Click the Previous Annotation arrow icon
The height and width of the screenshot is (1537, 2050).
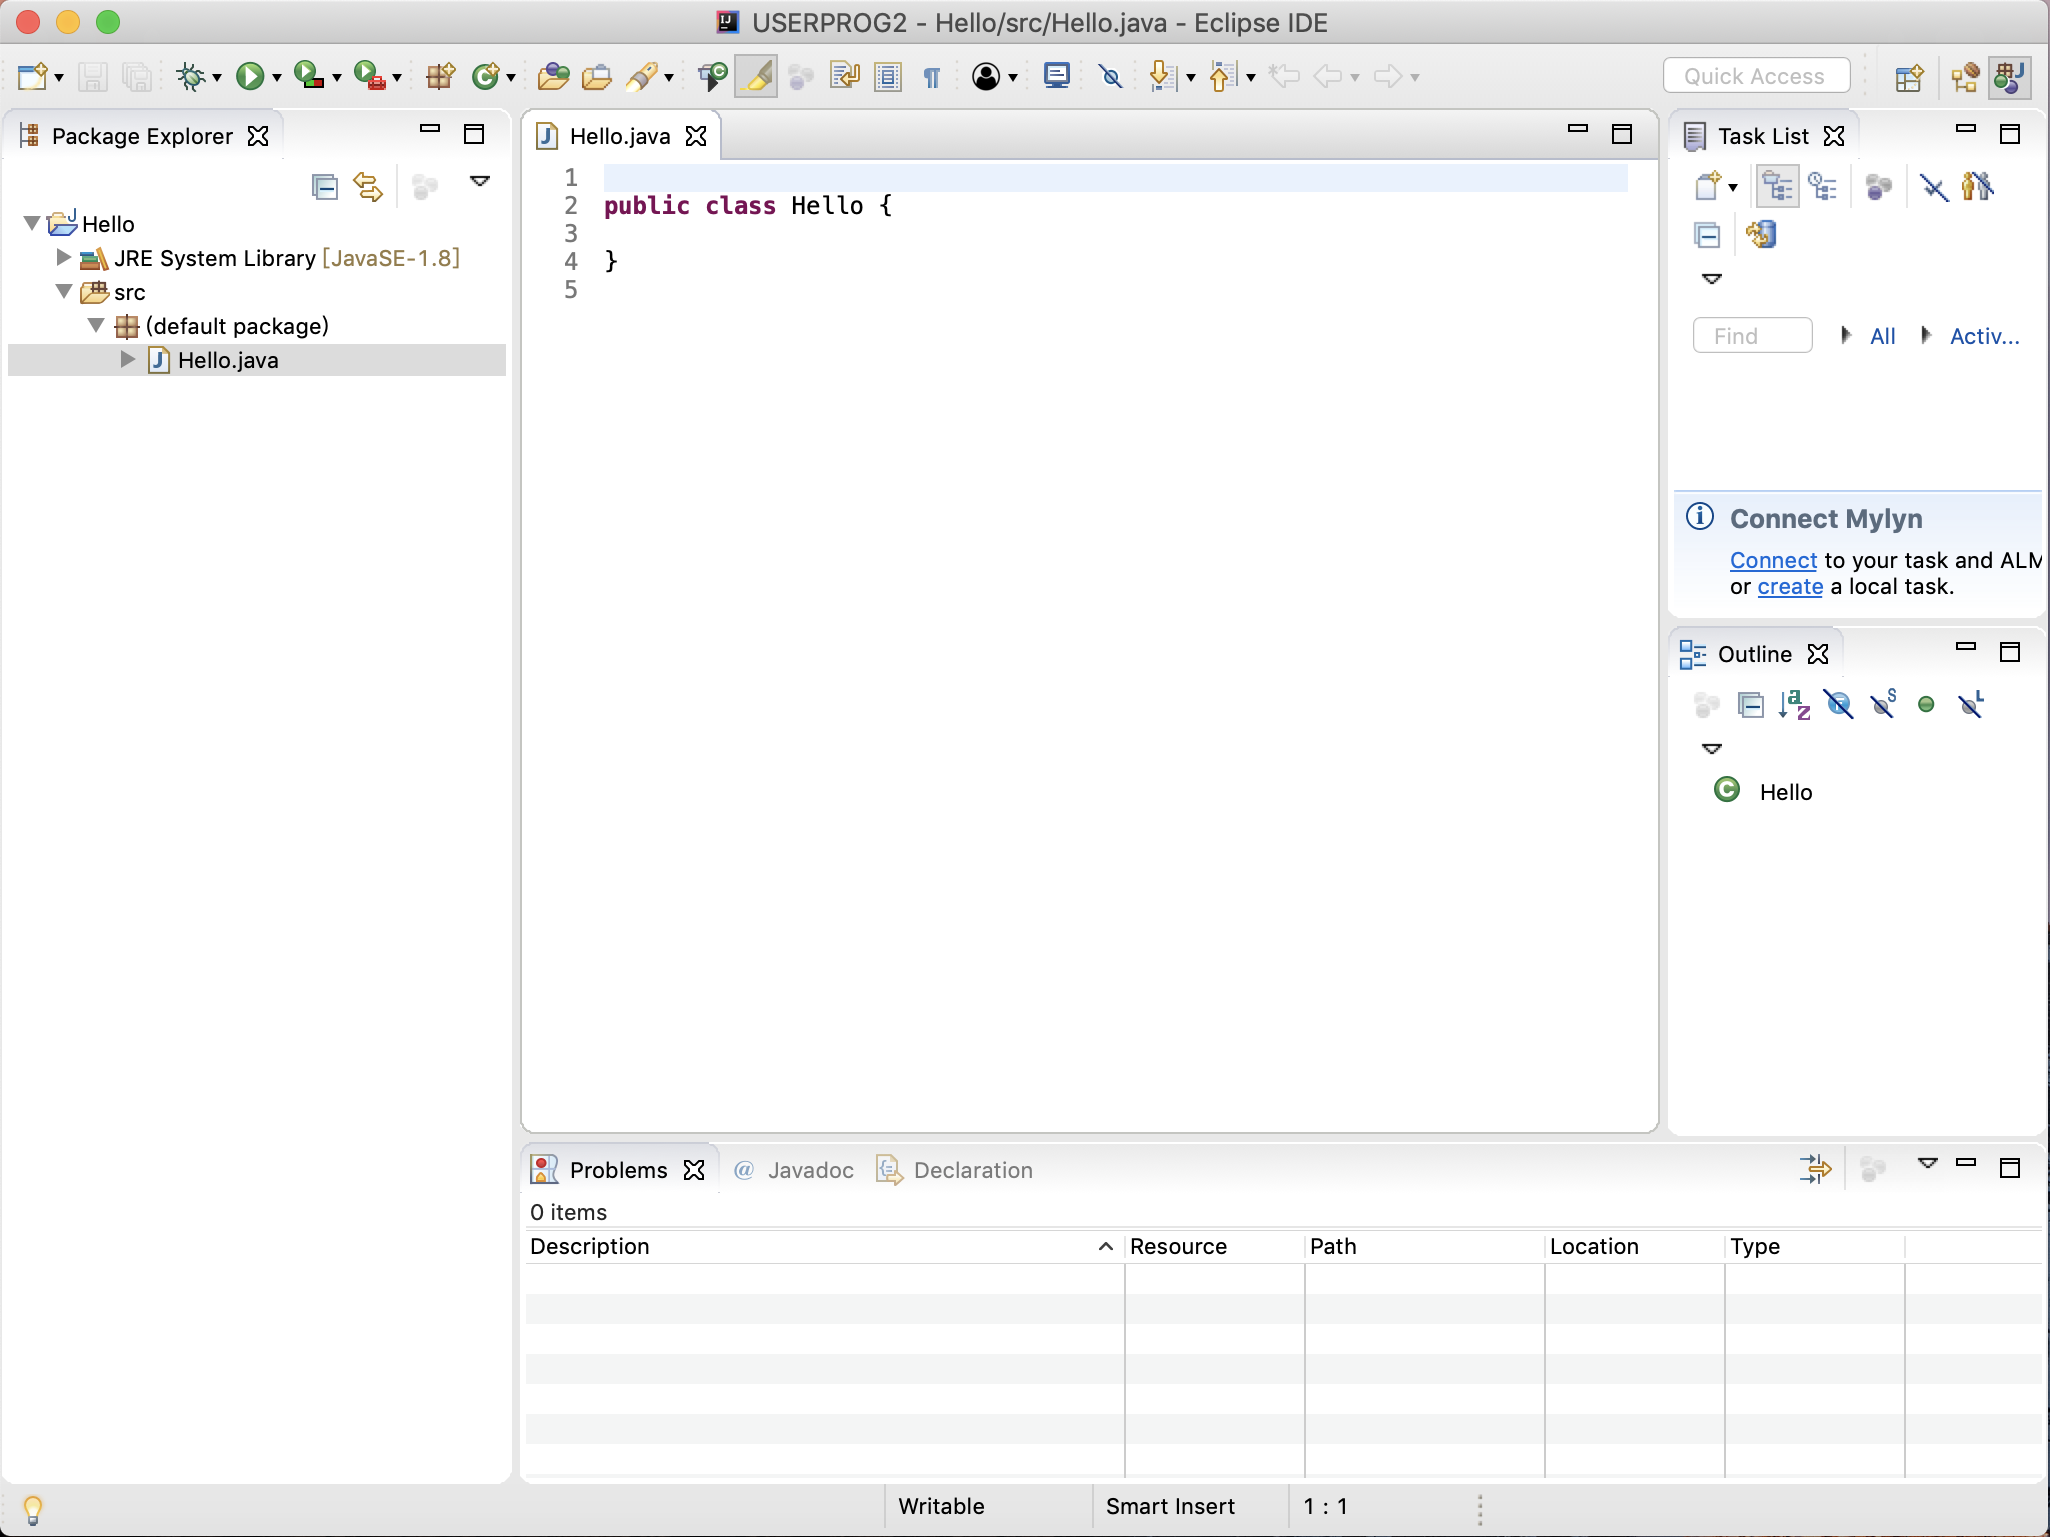click(1222, 76)
